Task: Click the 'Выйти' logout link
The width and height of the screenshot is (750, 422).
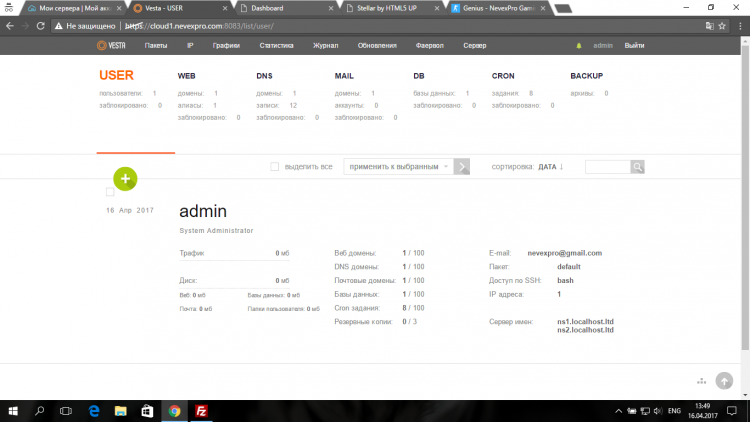Action: (x=634, y=46)
